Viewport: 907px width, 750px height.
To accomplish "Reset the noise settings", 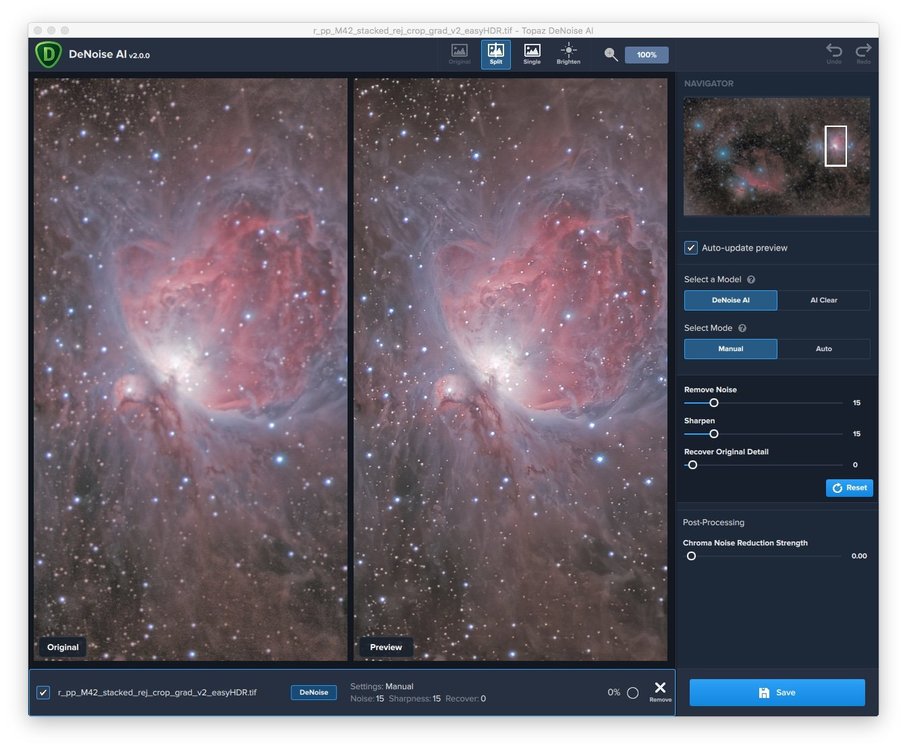I will 849,487.
